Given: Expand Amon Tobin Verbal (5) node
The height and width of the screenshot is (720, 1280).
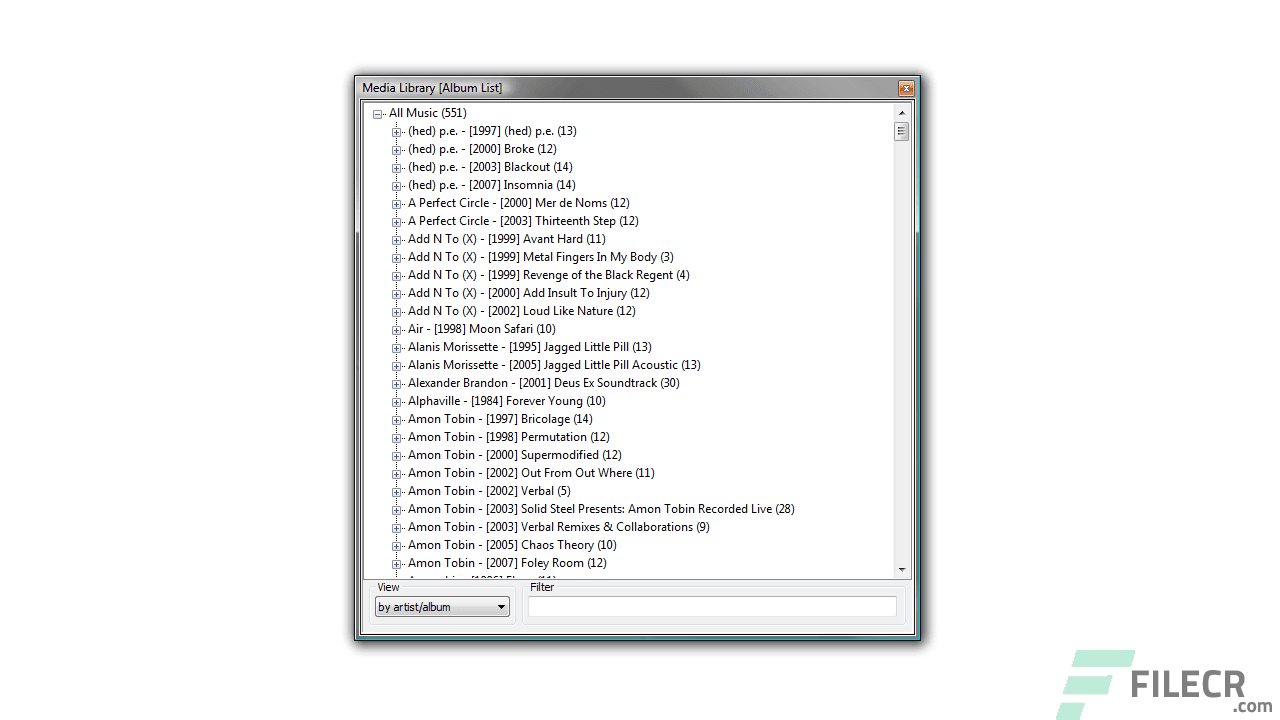Looking at the screenshot, I should coord(397,492).
